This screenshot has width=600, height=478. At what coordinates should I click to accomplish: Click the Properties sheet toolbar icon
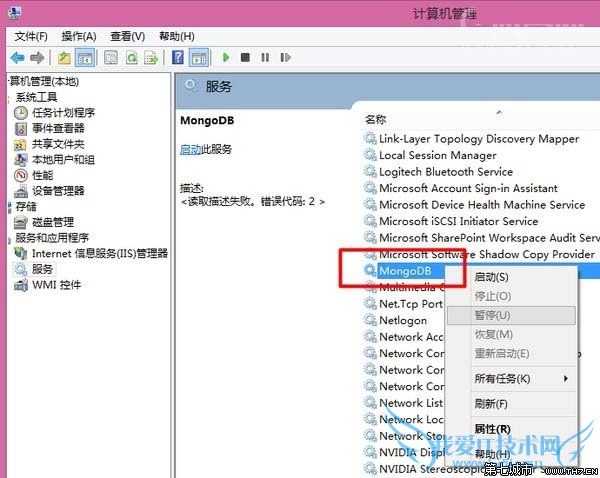111,58
